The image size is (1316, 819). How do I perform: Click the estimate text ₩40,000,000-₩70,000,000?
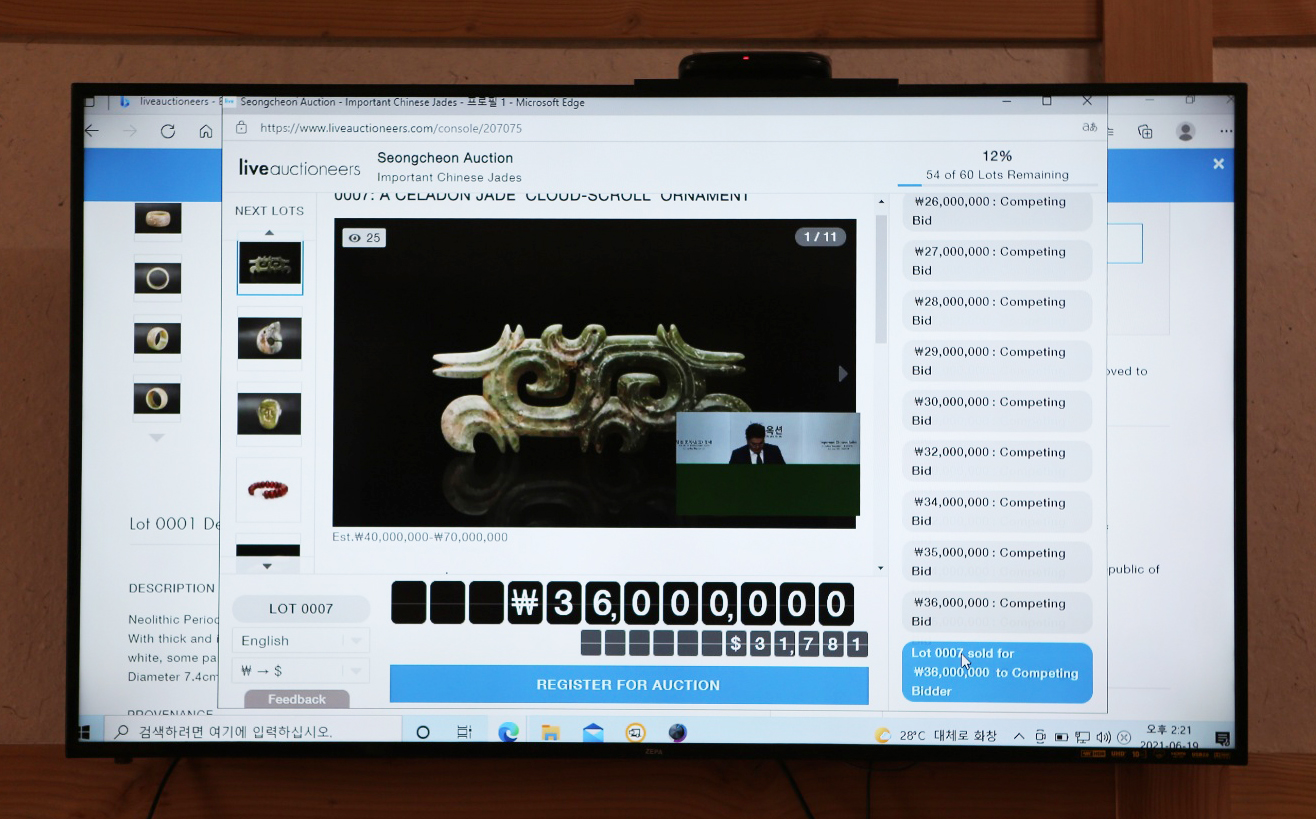pos(420,537)
